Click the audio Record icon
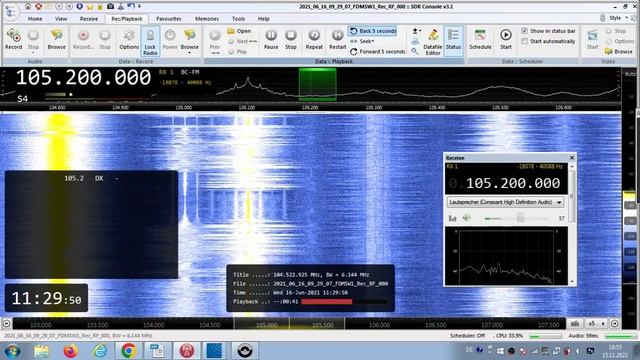Image resolution: width=640 pixels, height=360 pixels. click(x=13, y=39)
